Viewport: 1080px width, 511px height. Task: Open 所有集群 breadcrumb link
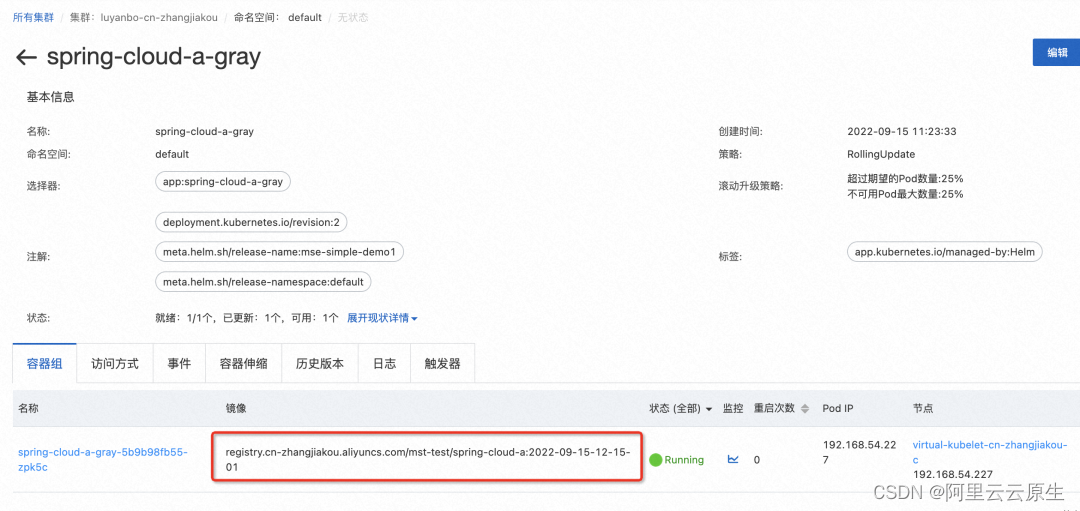point(33,17)
